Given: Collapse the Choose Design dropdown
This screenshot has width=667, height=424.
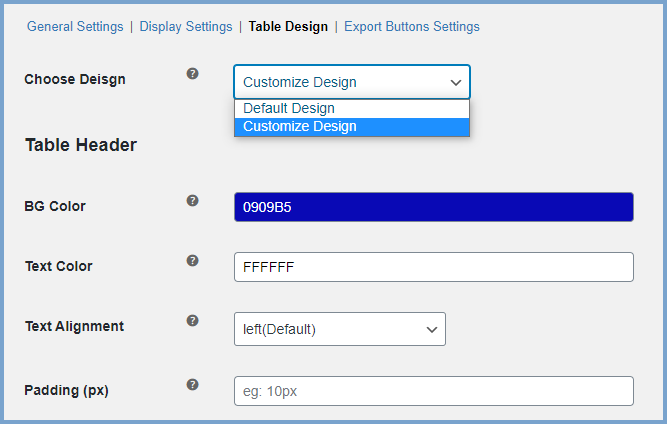Looking at the screenshot, I should click(x=352, y=82).
